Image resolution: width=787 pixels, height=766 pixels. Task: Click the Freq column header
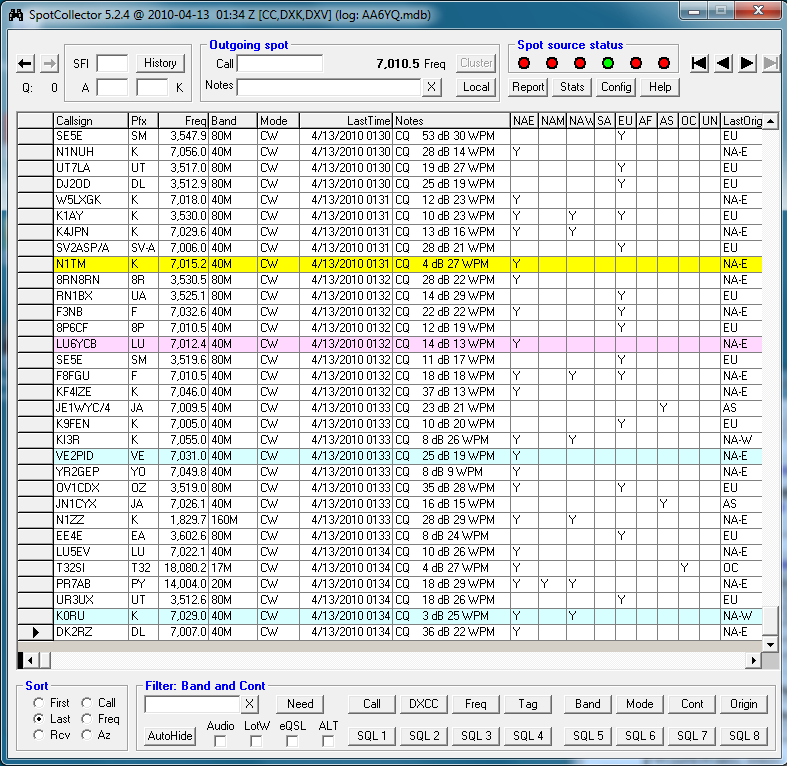[183, 121]
